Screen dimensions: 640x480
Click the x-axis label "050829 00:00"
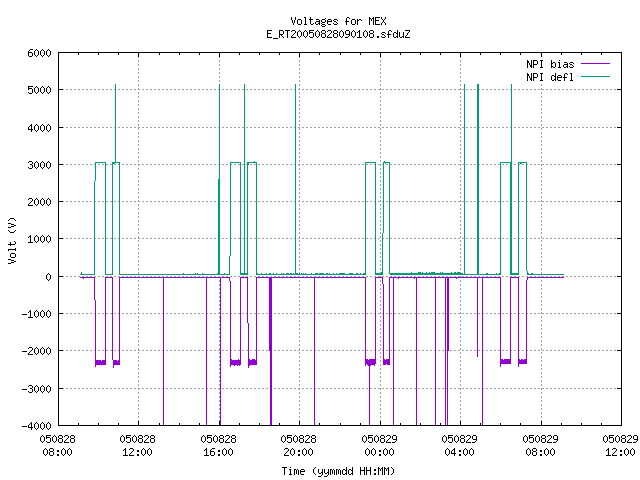click(x=379, y=446)
